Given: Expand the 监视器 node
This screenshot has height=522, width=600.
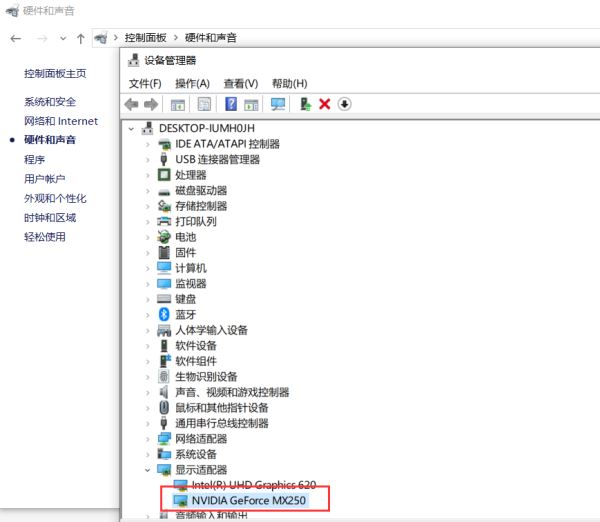Looking at the screenshot, I should coord(148,284).
